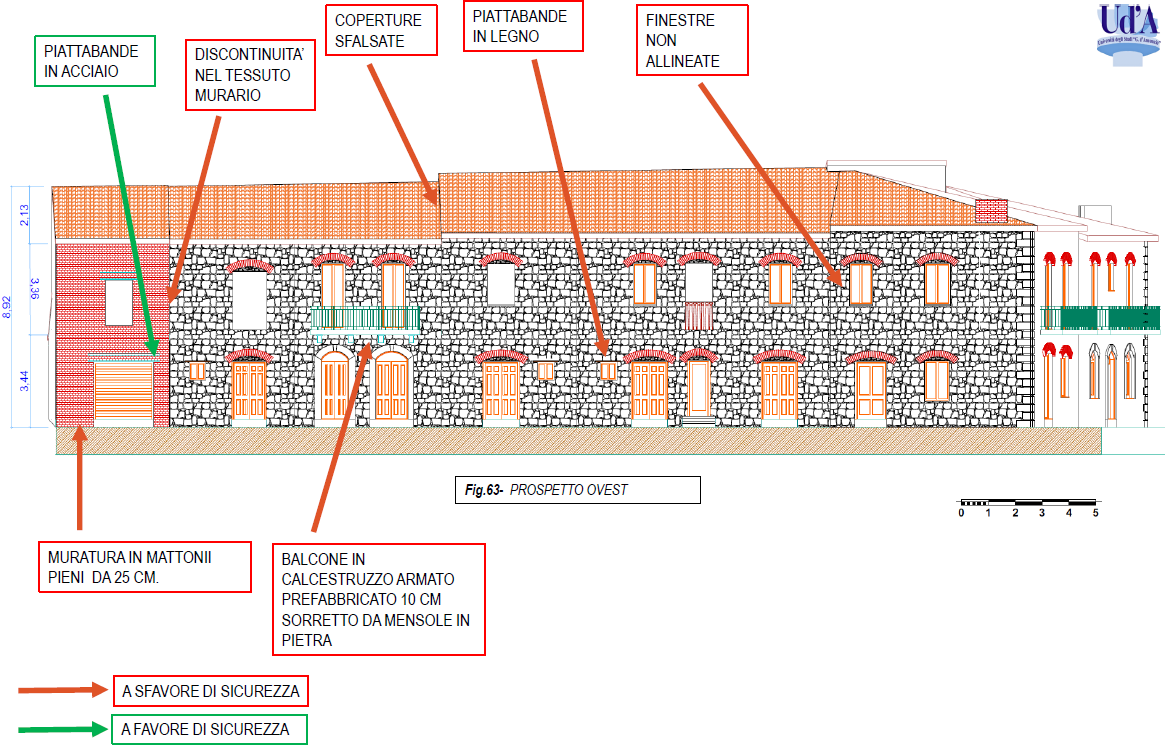
Task: Select the 'COPERTURE SFALSATE' label box
Action: [x=379, y=31]
